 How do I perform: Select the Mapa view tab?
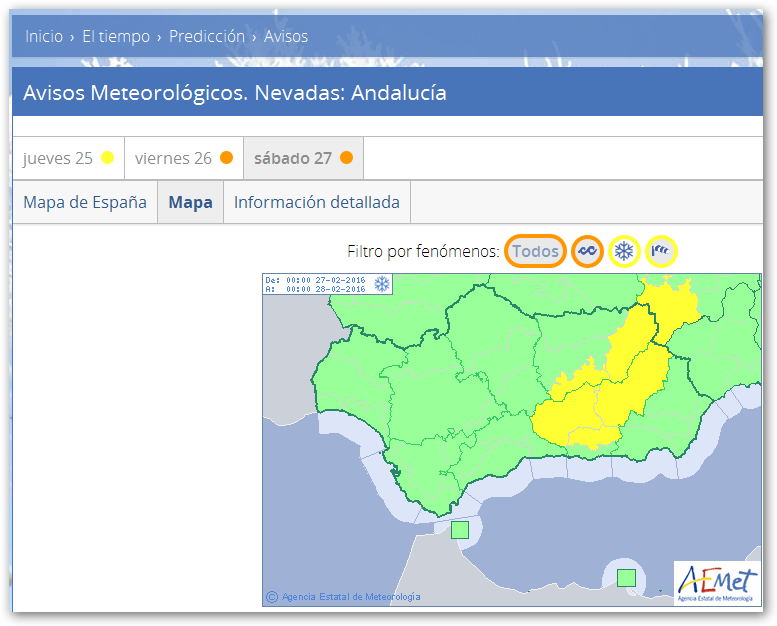pos(190,202)
